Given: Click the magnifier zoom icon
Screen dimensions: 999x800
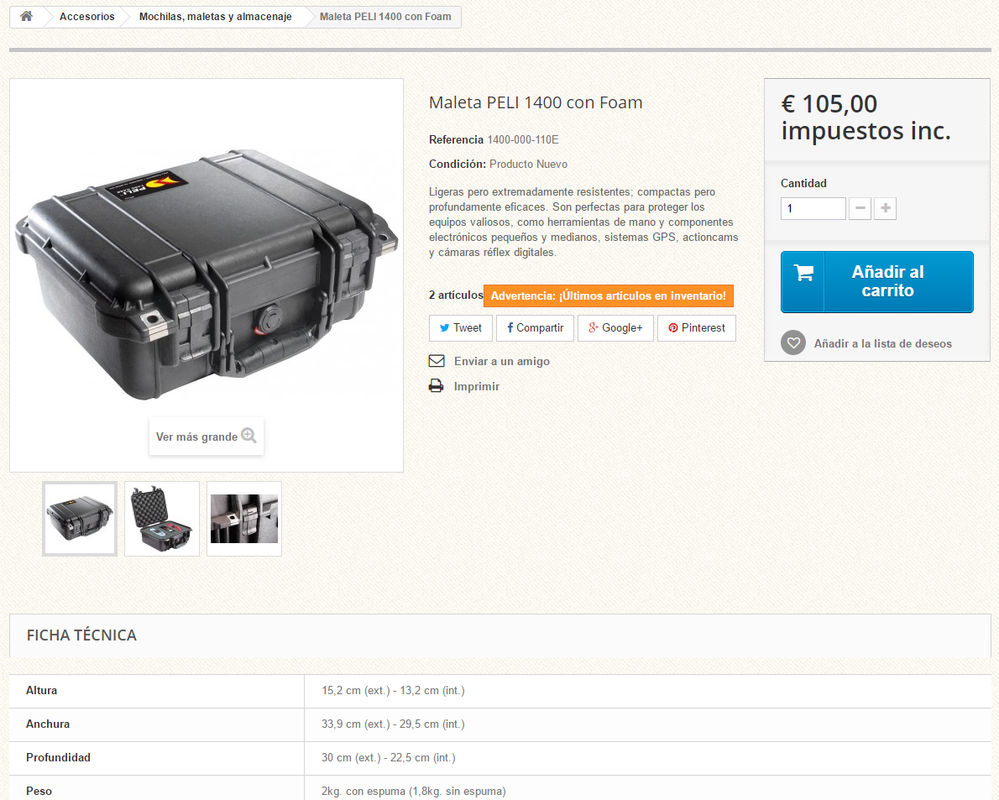Looking at the screenshot, I should 248,436.
